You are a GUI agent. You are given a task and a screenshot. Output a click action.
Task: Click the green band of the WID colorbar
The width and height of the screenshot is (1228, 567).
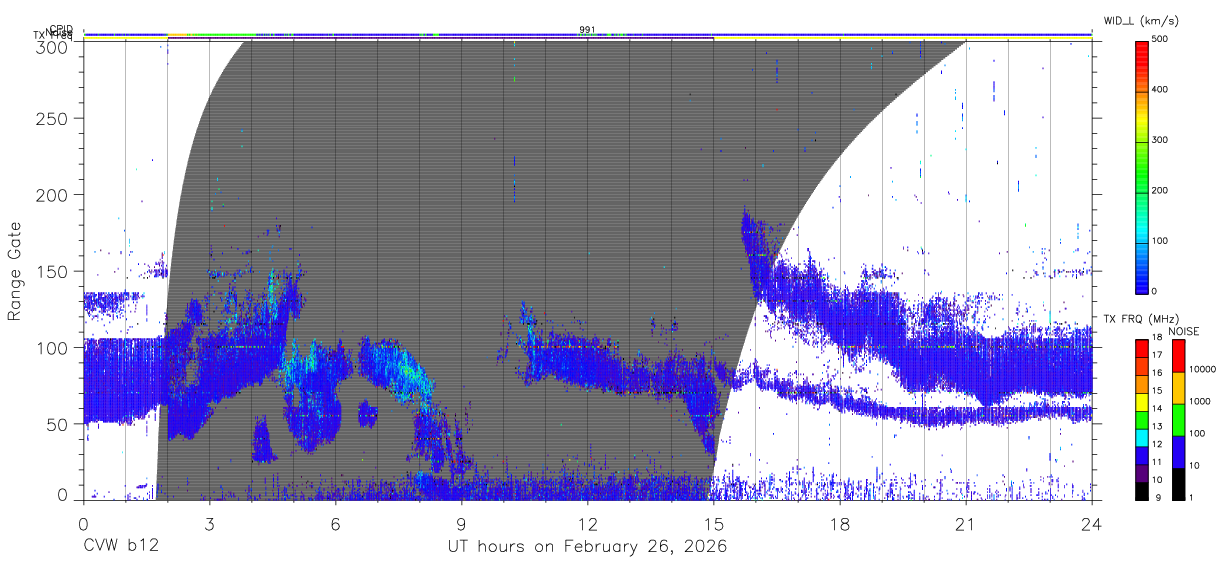1142,170
